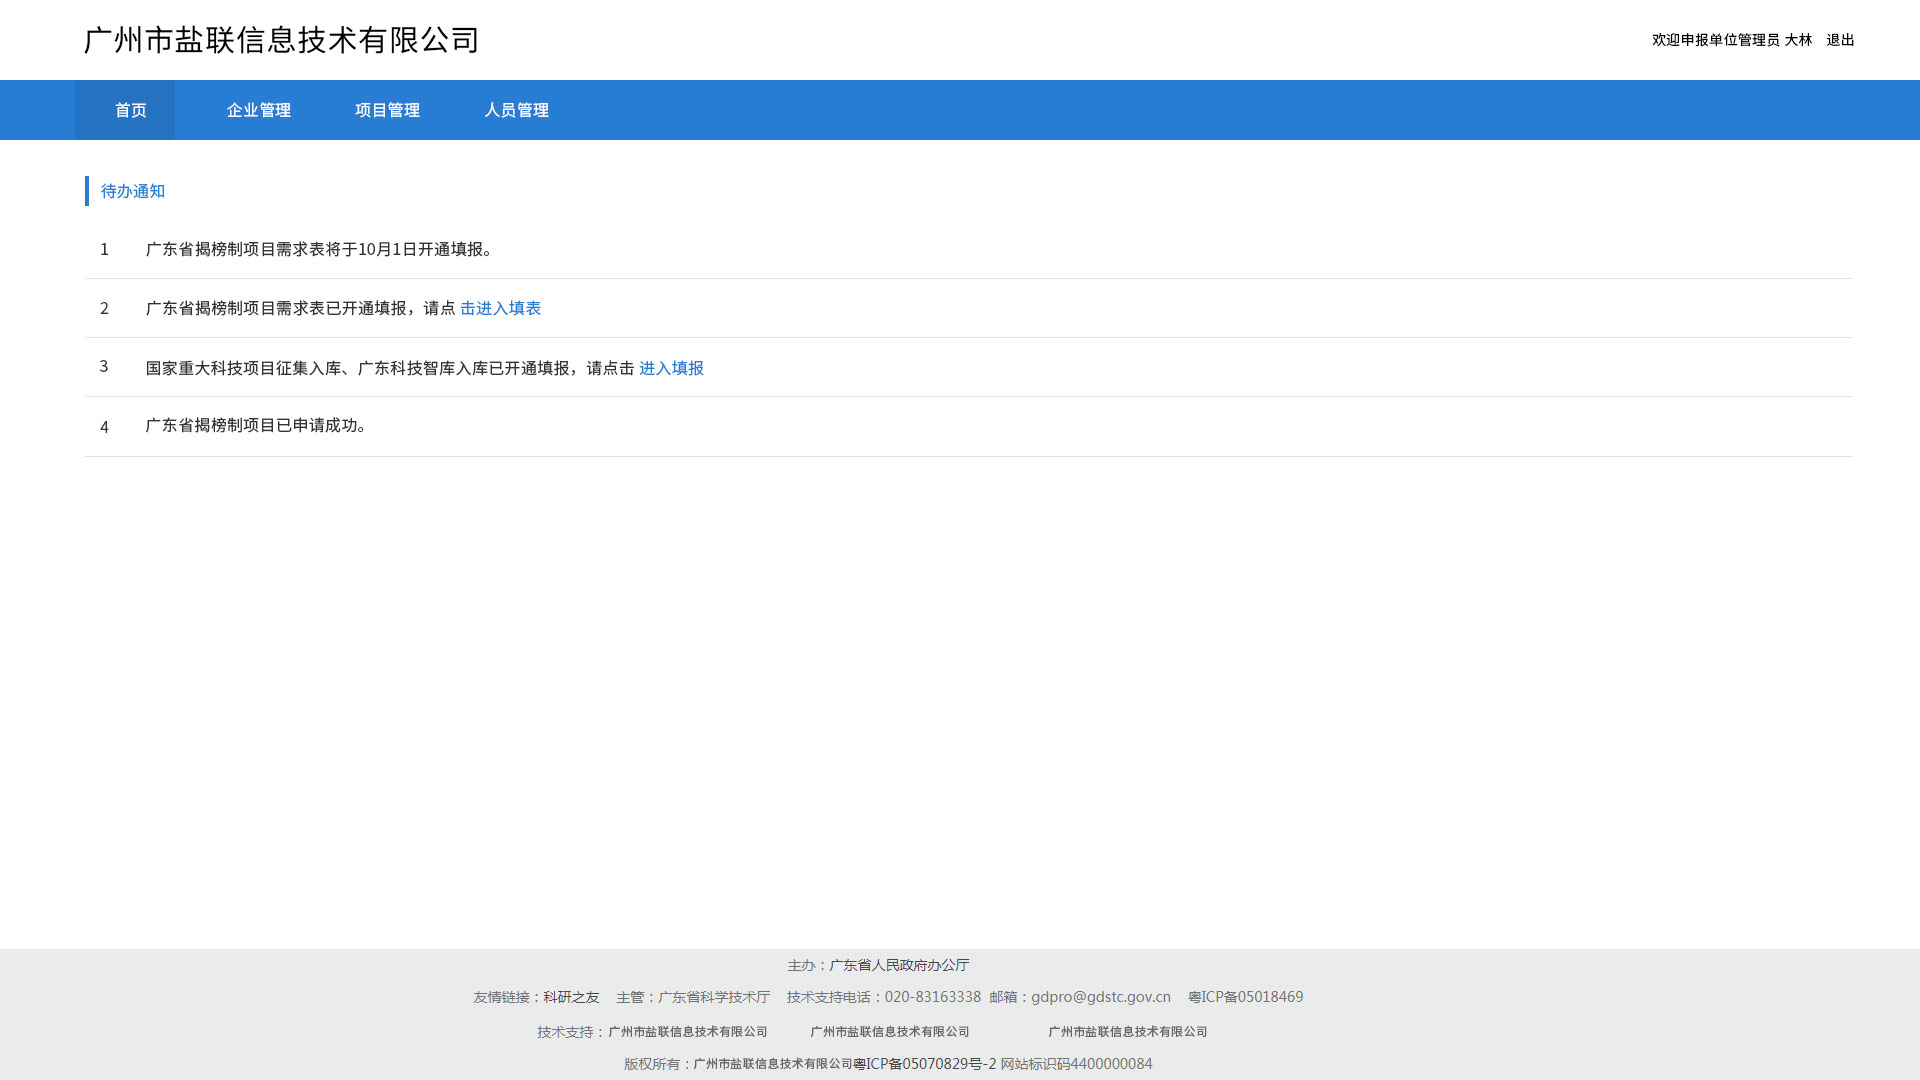The height and width of the screenshot is (1080, 1920).
Task: Select notification 1 about 10月1日开通填报
Action: (x=968, y=249)
